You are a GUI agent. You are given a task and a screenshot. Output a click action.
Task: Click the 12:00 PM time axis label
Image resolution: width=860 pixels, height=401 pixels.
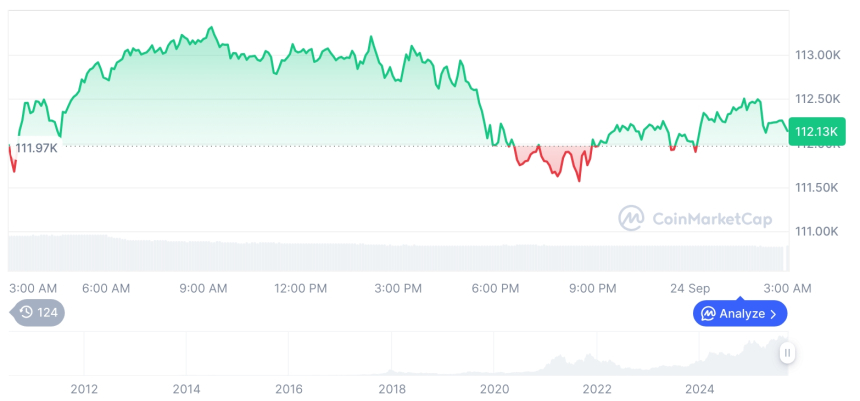pos(301,288)
